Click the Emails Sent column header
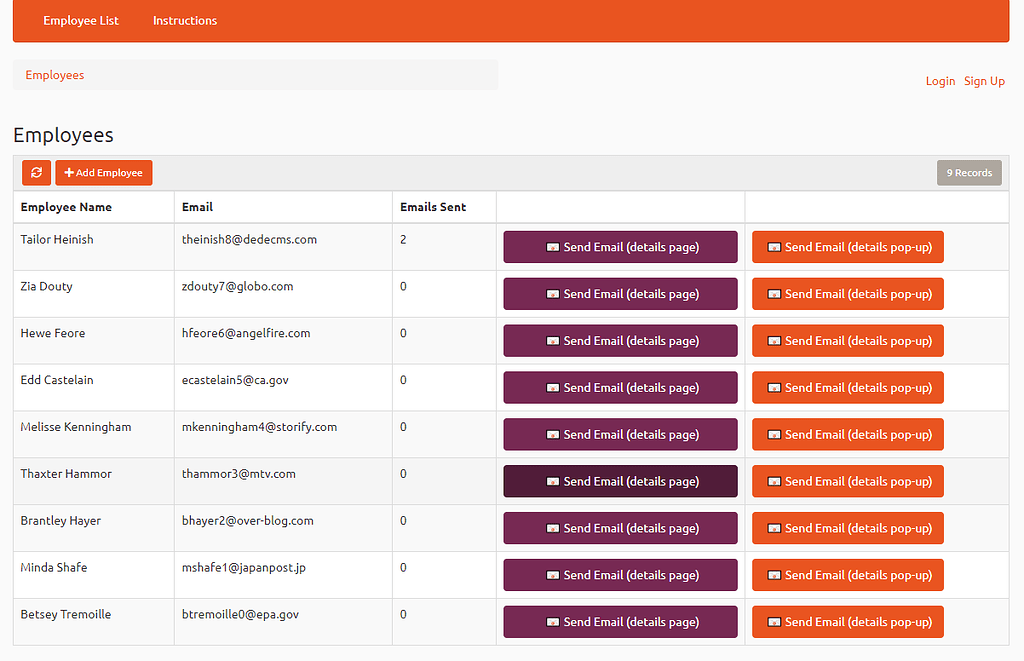1024x661 pixels. tap(435, 207)
